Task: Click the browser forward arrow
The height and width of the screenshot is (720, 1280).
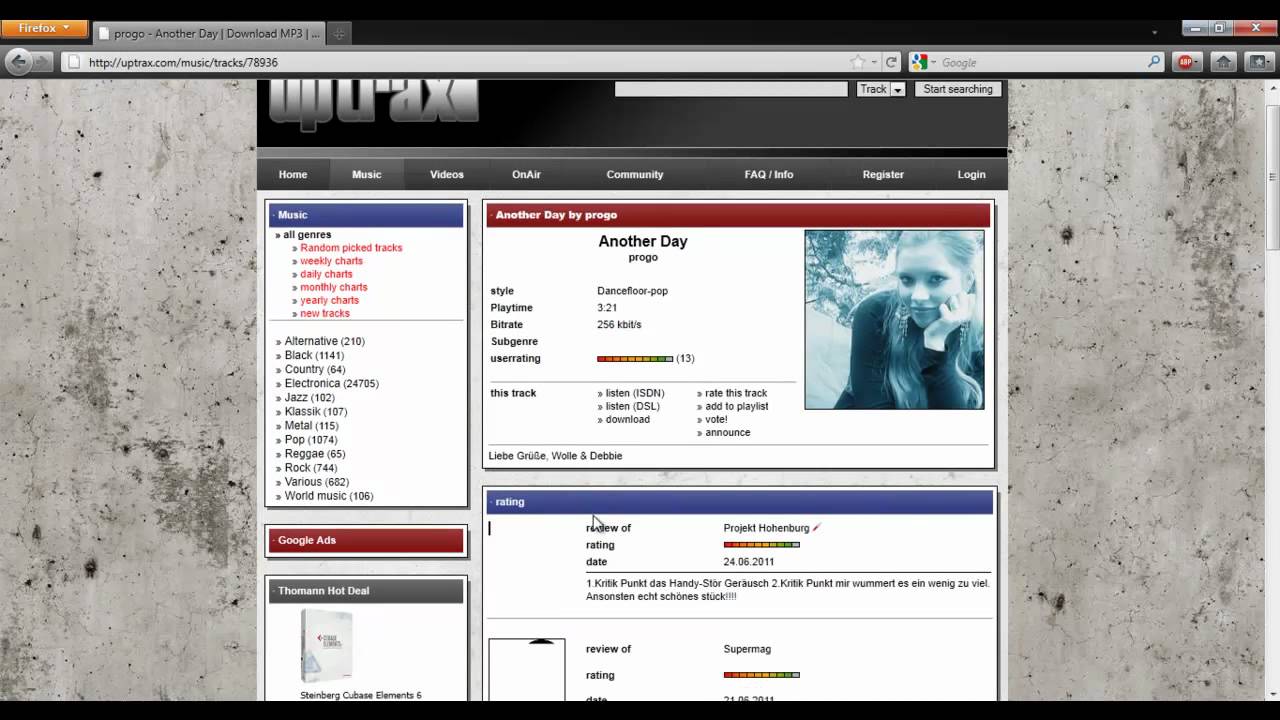Action: [x=43, y=62]
